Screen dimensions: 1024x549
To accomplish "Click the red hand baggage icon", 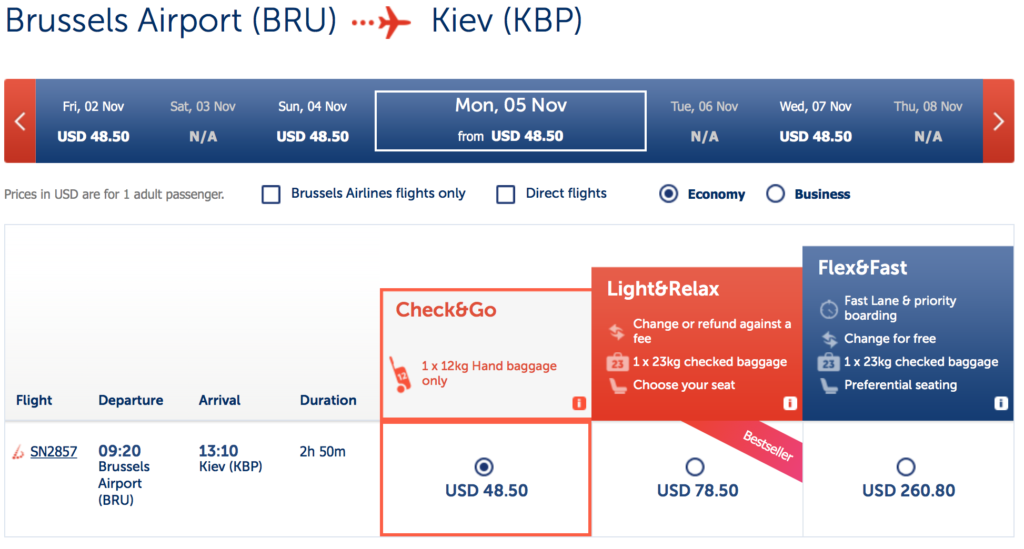I will tap(399, 373).
